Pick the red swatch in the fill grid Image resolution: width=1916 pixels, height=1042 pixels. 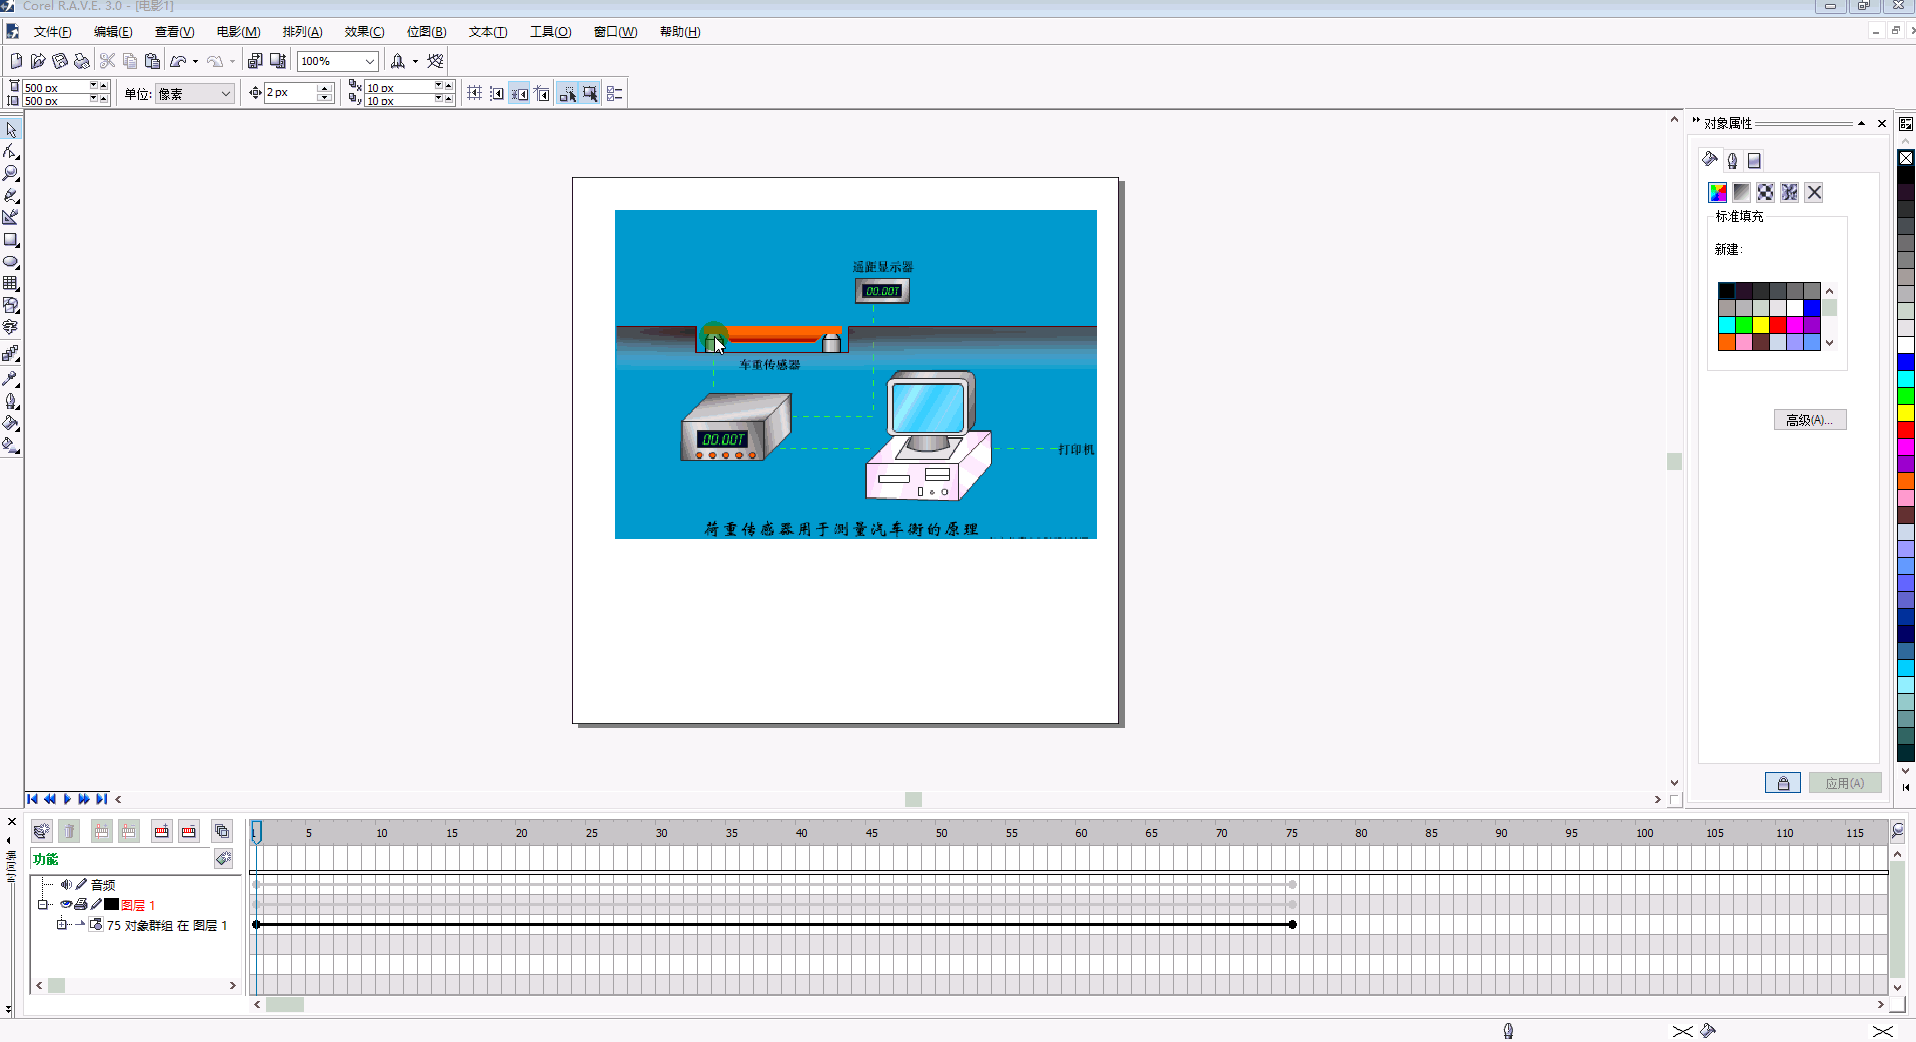[1777, 325]
